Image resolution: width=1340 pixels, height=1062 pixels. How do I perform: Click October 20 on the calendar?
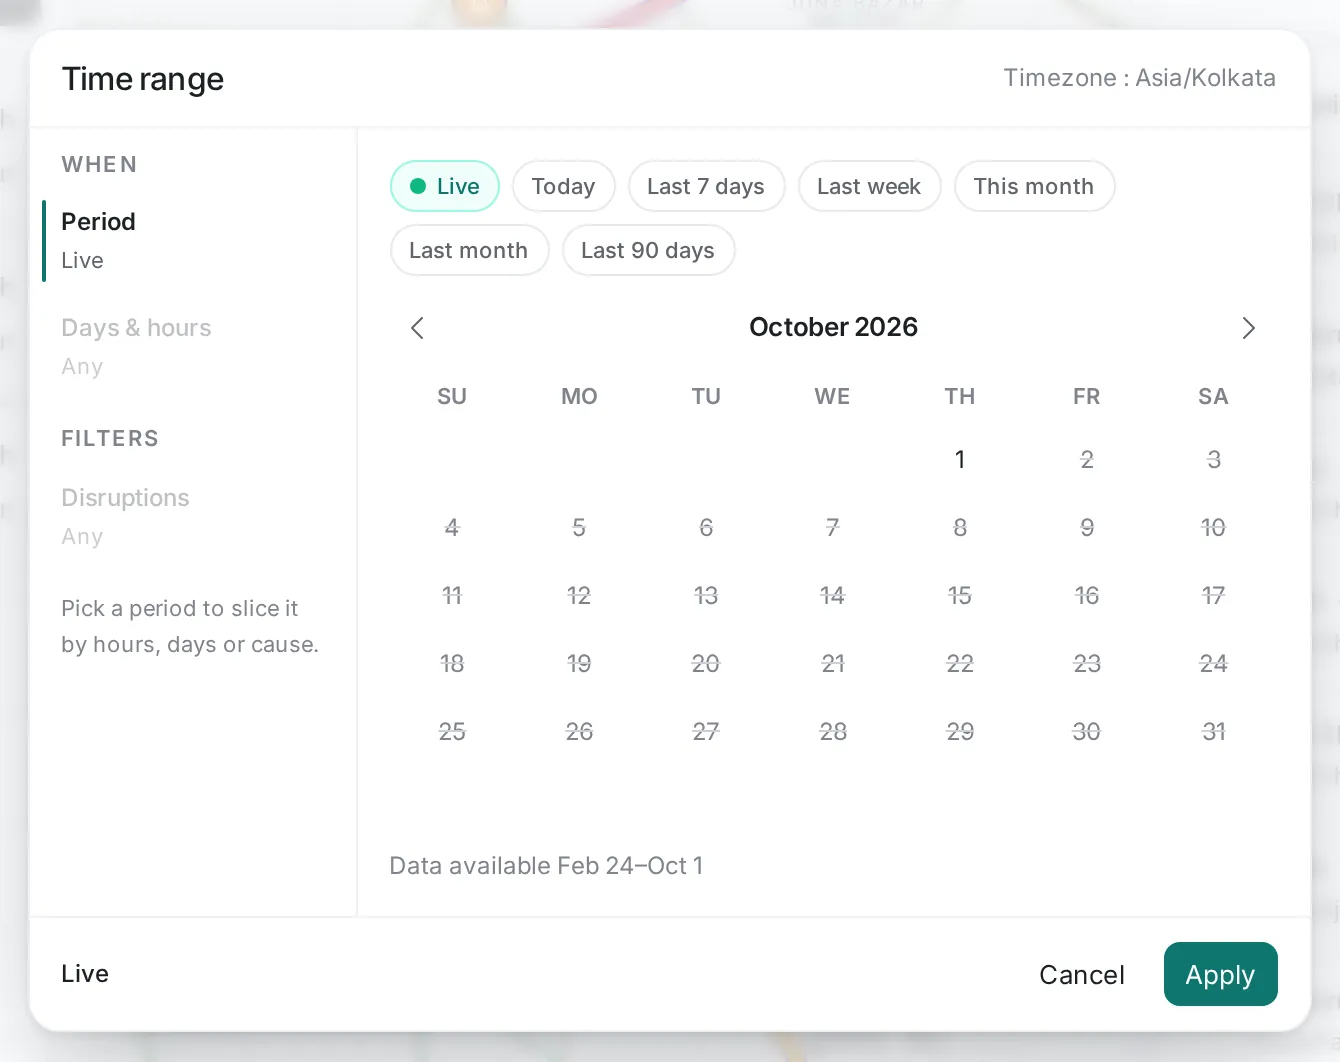706,664
